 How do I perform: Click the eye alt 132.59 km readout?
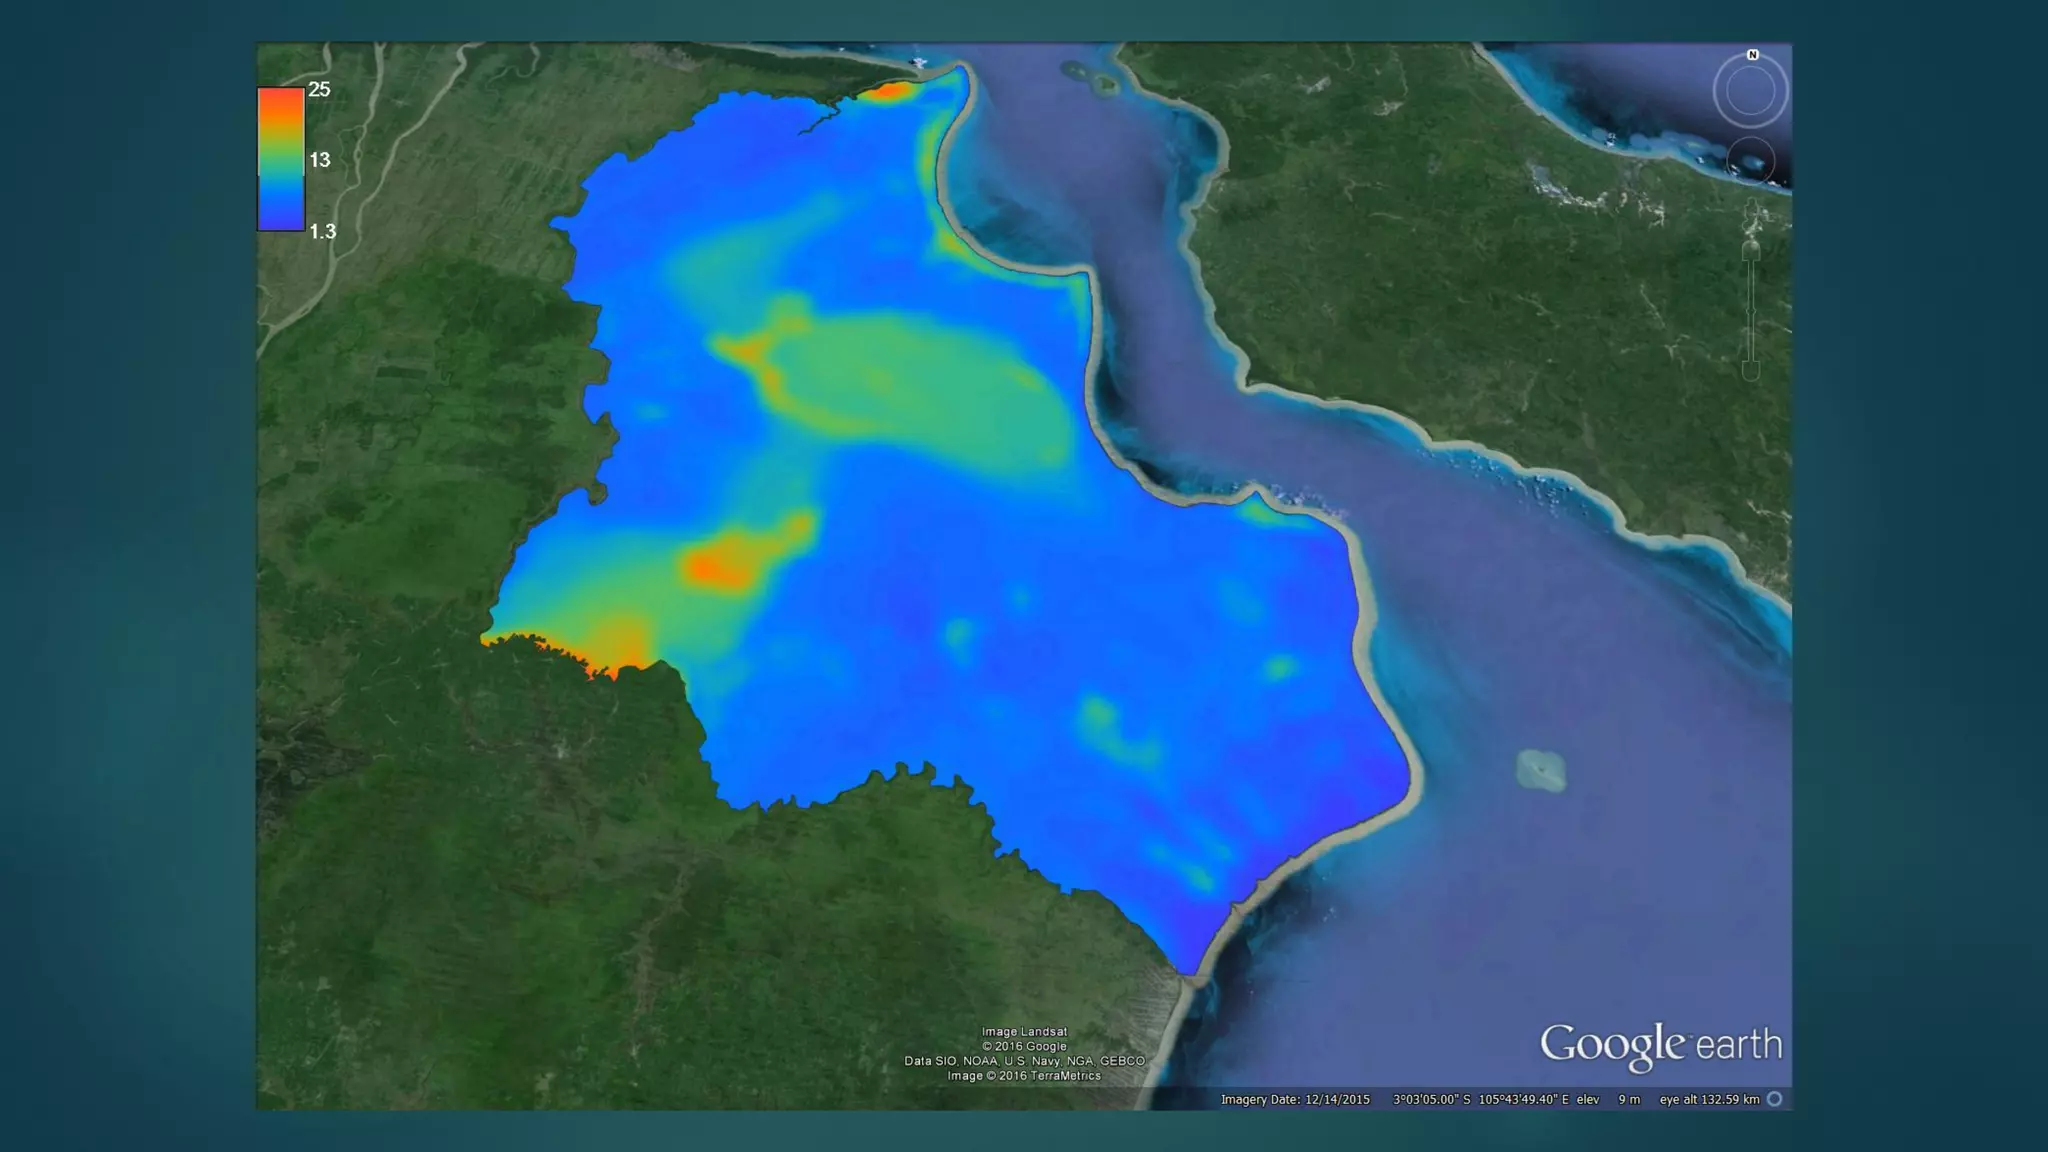pos(1709,1100)
